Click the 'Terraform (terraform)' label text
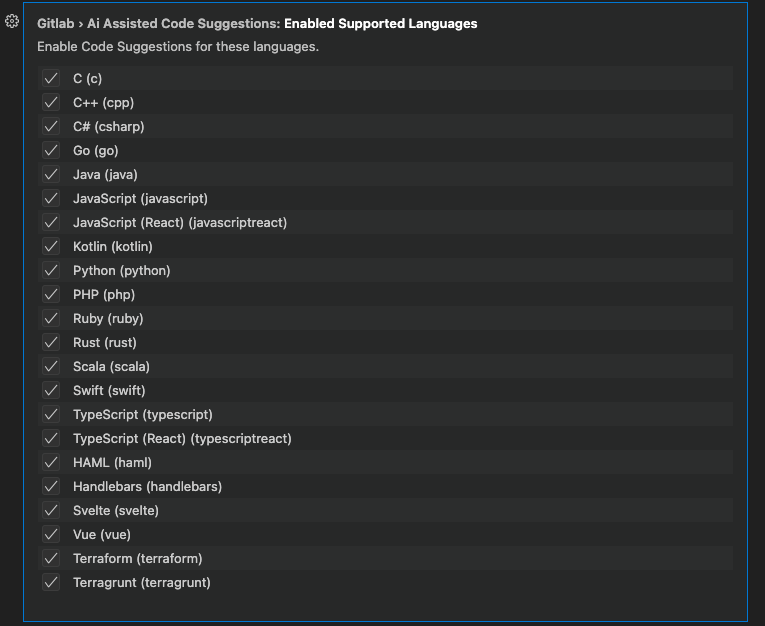 [x=138, y=559]
